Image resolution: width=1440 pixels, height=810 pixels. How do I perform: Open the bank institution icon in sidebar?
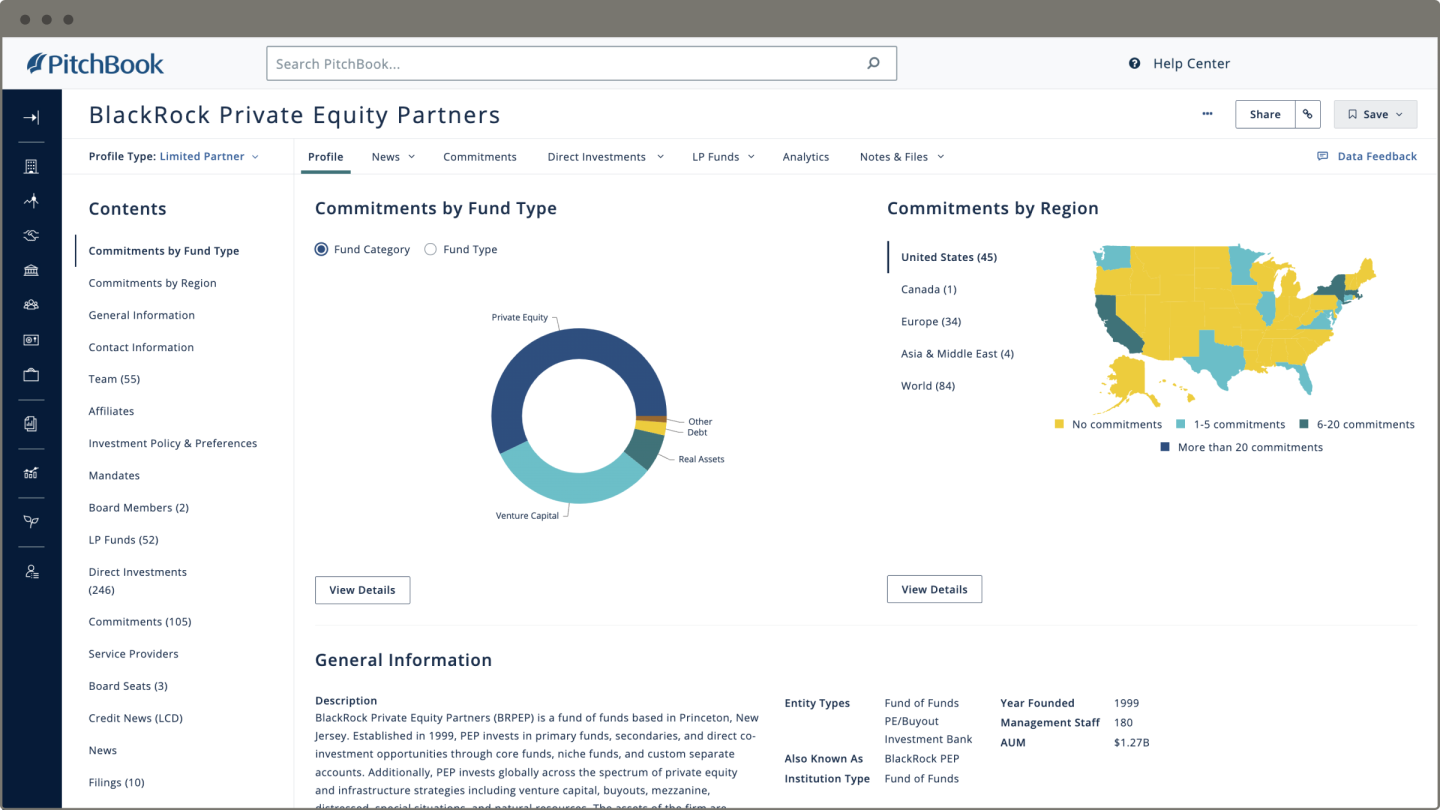point(31,271)
